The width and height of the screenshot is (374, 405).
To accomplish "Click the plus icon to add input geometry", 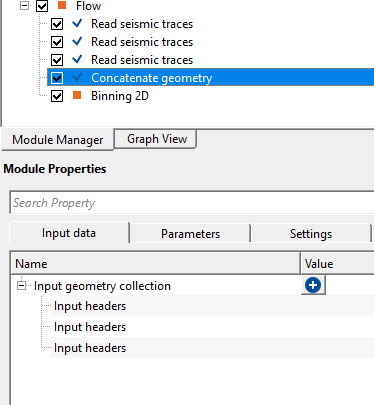I will click(313, 285).
